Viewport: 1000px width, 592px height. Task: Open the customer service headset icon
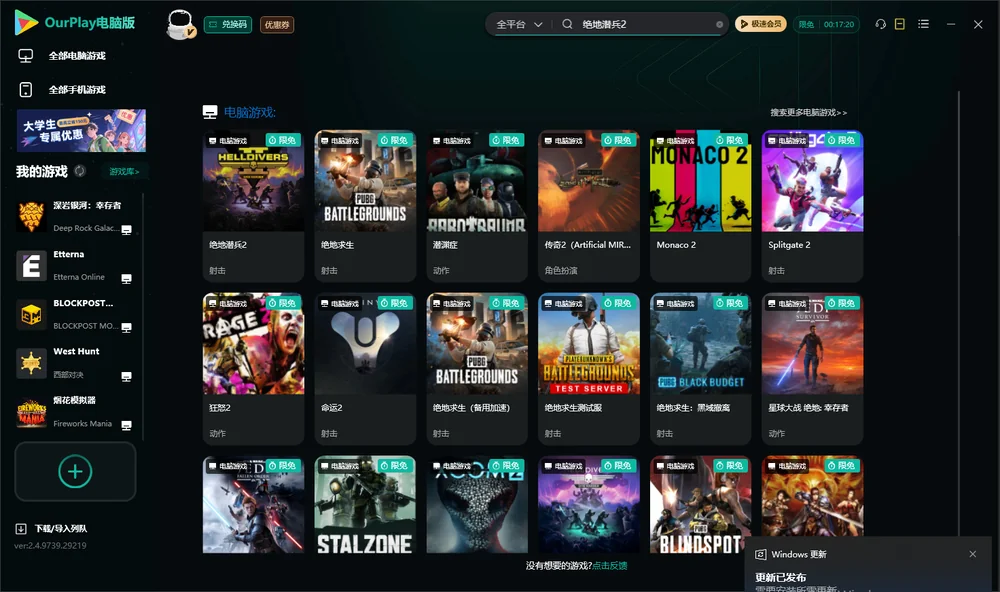[880, 24]
